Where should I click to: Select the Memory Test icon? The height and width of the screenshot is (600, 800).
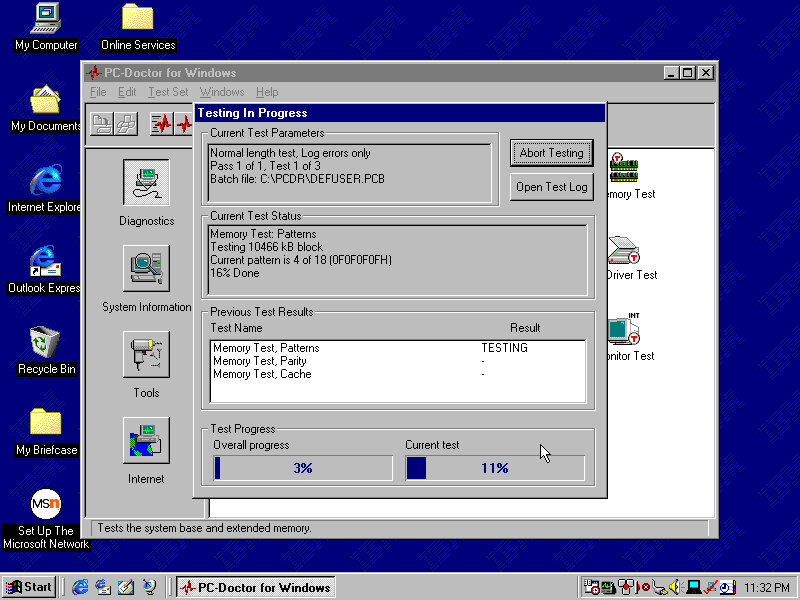[x=627, y=169]
